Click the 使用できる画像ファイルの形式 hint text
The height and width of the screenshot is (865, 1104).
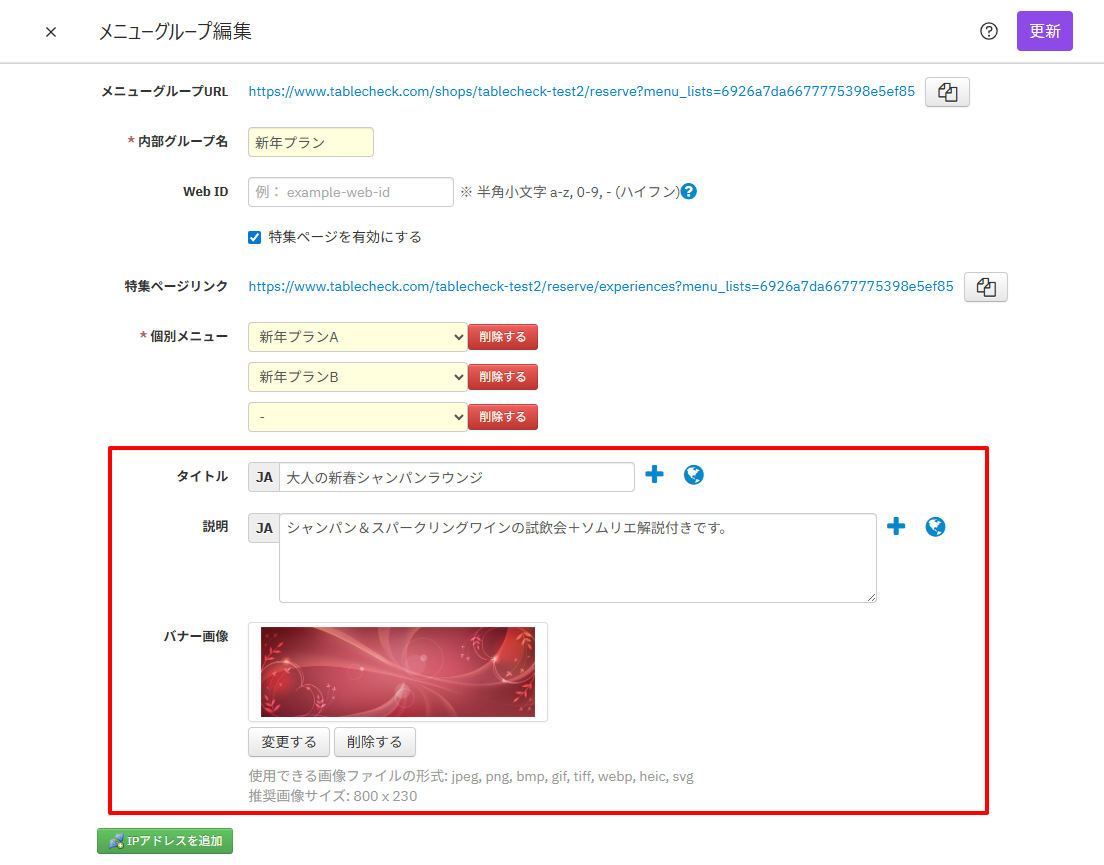point(471,776)
